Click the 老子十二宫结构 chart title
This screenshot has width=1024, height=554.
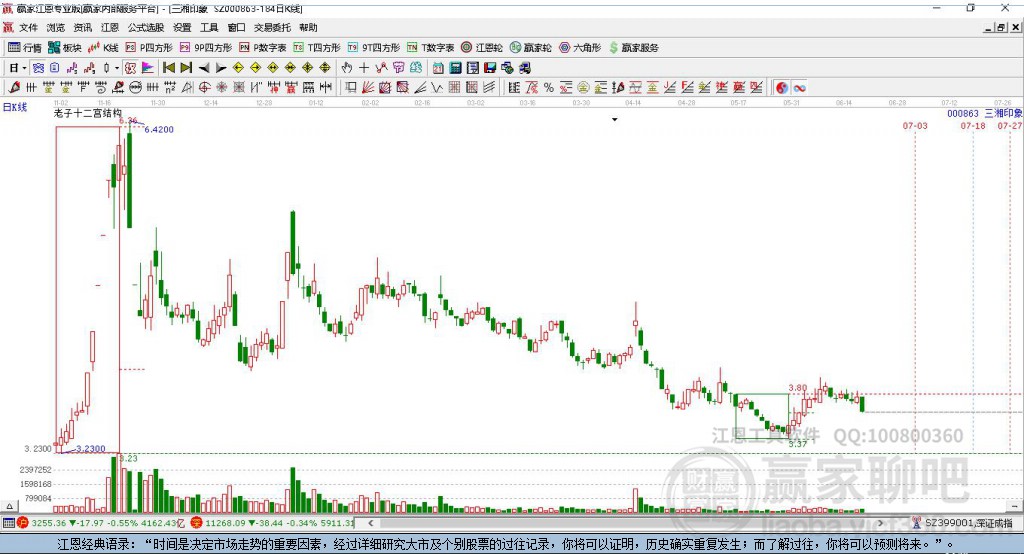pyautogui.click(x=88, y=113)
